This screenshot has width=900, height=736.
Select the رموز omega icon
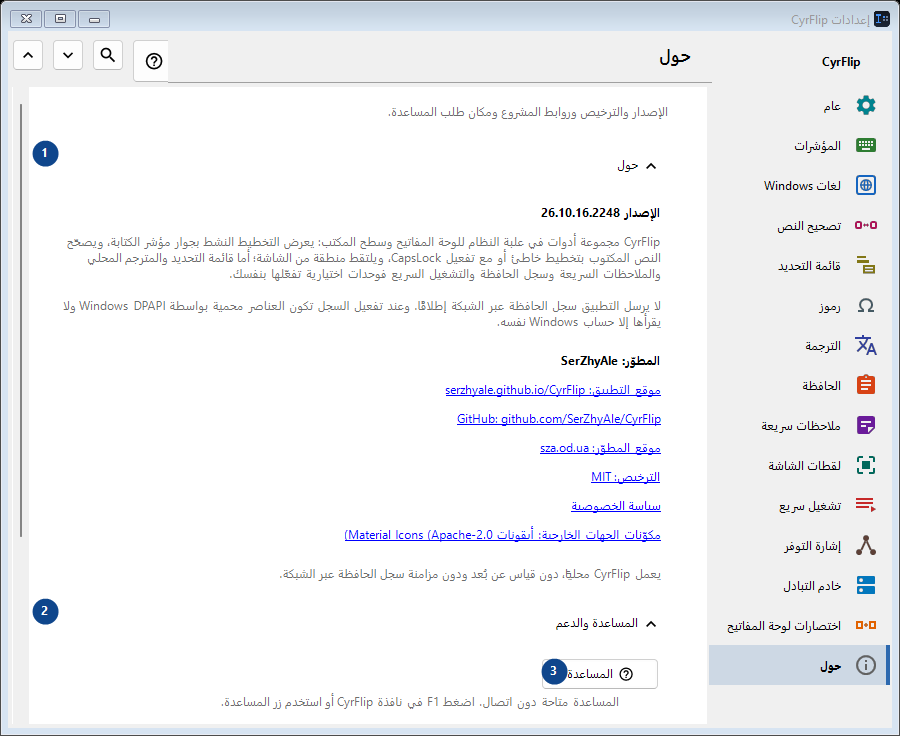[x=866, y=305]
